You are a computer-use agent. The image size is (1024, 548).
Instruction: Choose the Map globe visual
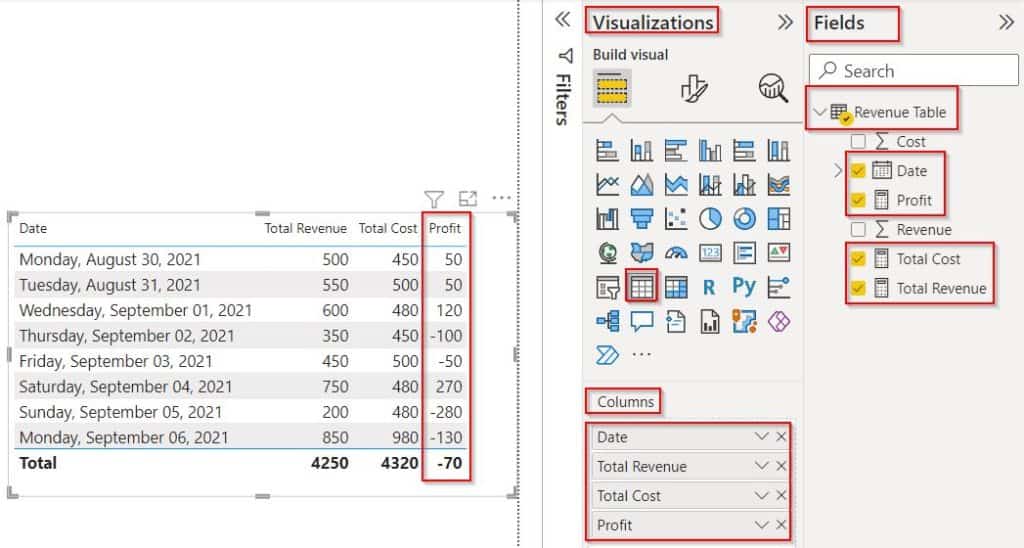click(607, 253)
